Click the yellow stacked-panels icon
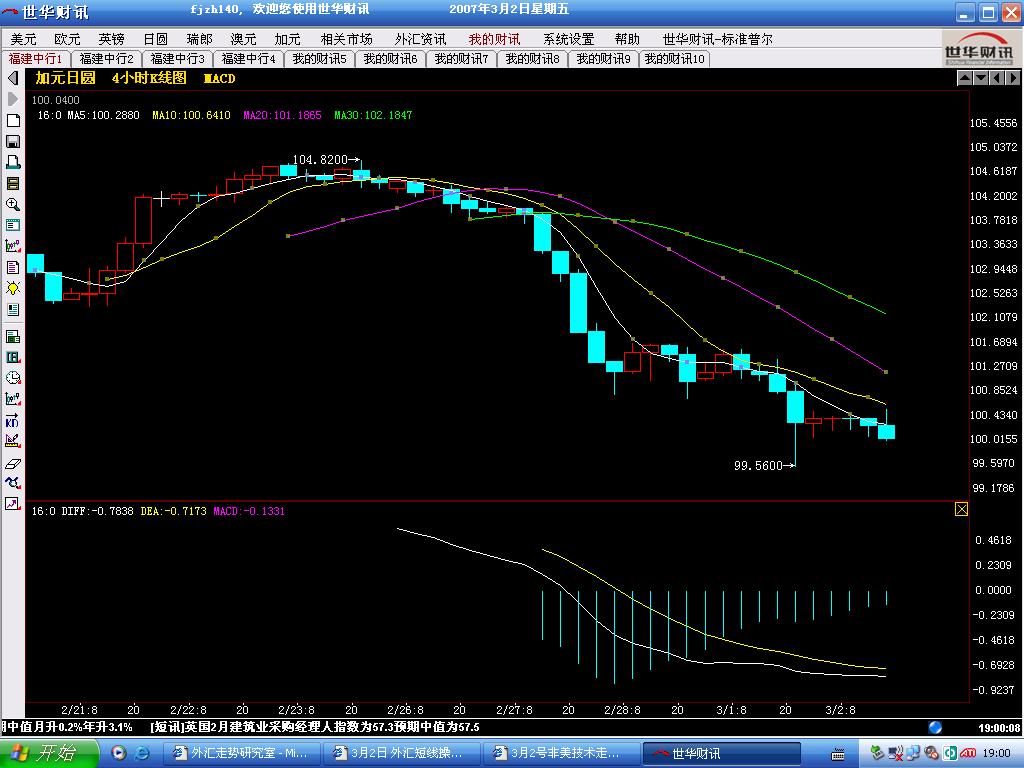Screen dimensions: 1024x768 coord(12,184)
